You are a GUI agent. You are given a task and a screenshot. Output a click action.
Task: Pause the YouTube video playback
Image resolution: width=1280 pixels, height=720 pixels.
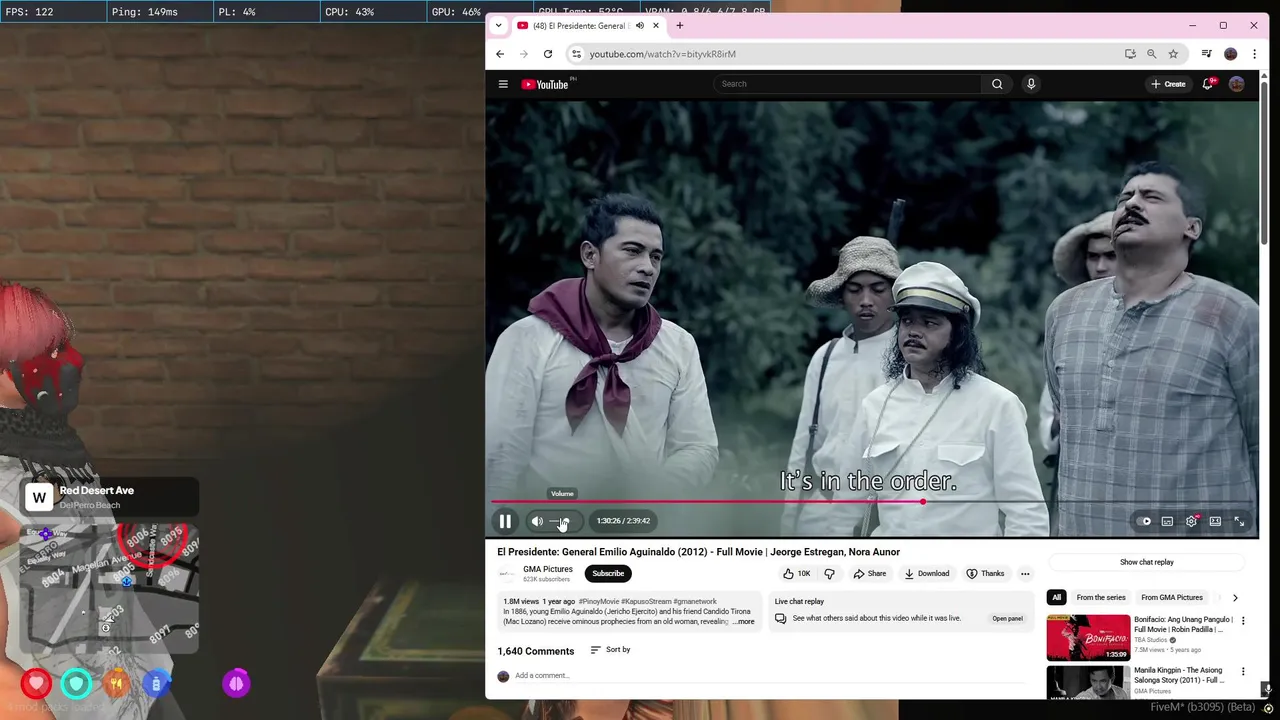(x=505, y=521)
